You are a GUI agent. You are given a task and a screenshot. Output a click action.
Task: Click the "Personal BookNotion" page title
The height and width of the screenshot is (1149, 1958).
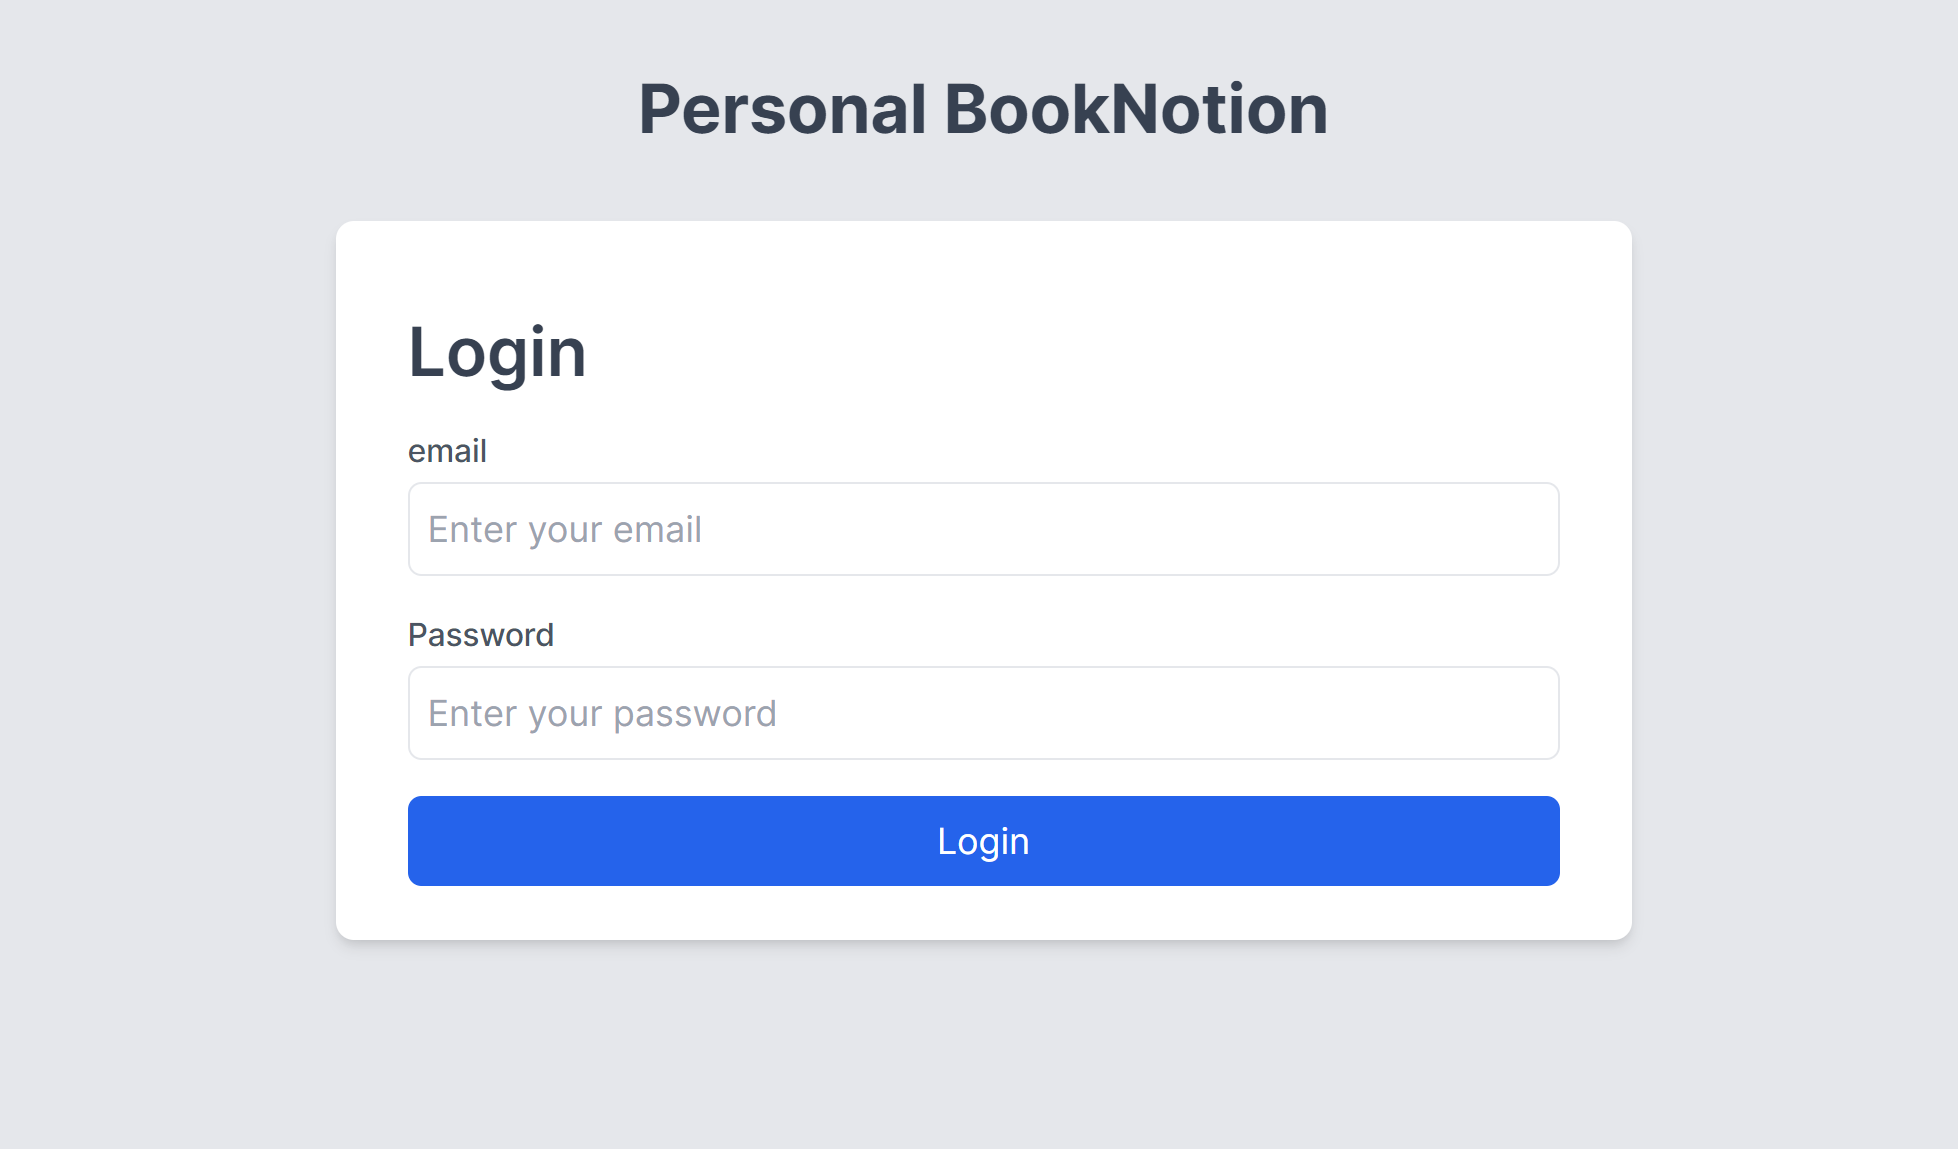983,109
